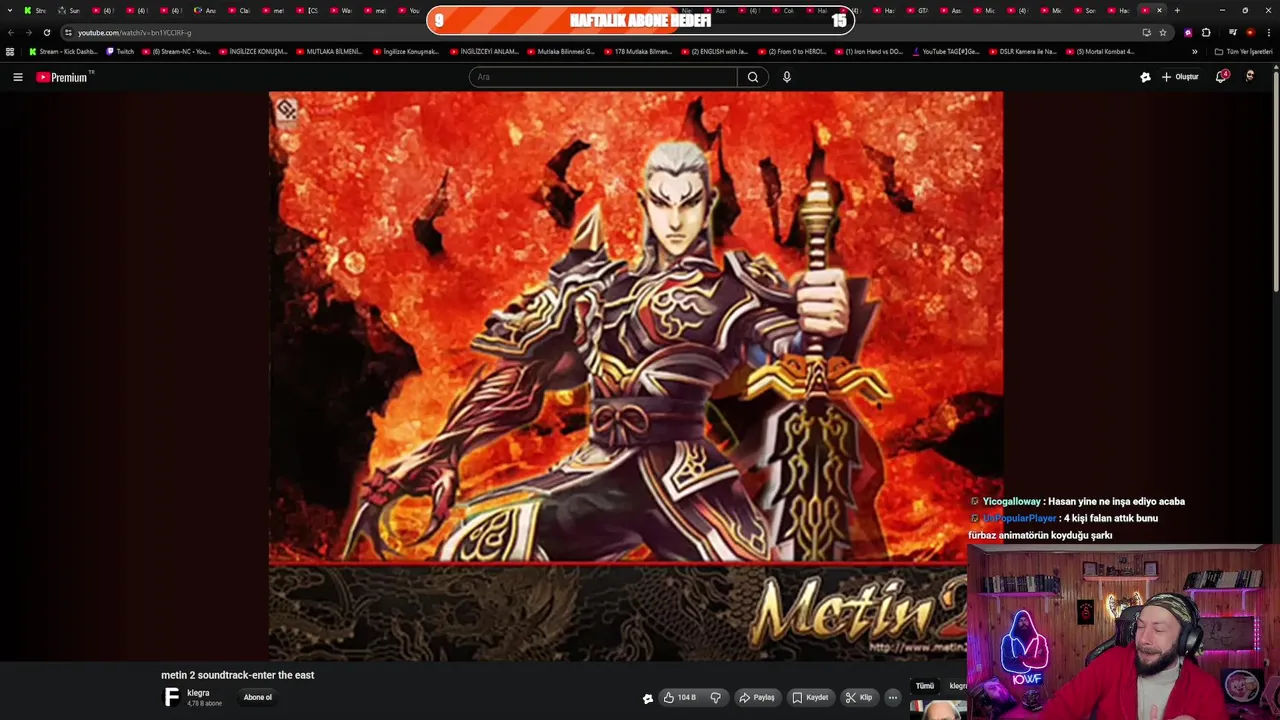Select 'Tümü' filter chip

pyautogui.click(x=925, y=686)
